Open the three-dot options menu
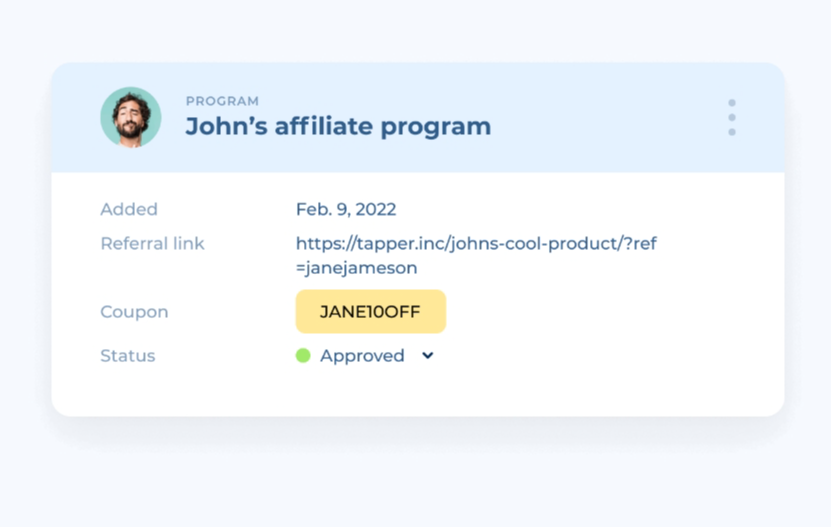831x527 pixels. (732, 117)
